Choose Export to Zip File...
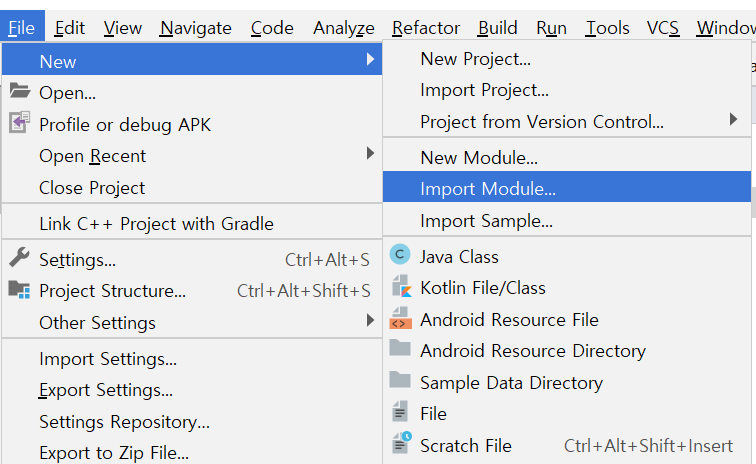 point(192,452)
